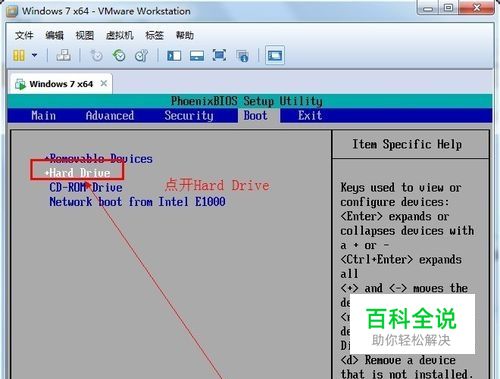
Task: Select the CD-ROM Drive boot entry
Action: (86, 187)
